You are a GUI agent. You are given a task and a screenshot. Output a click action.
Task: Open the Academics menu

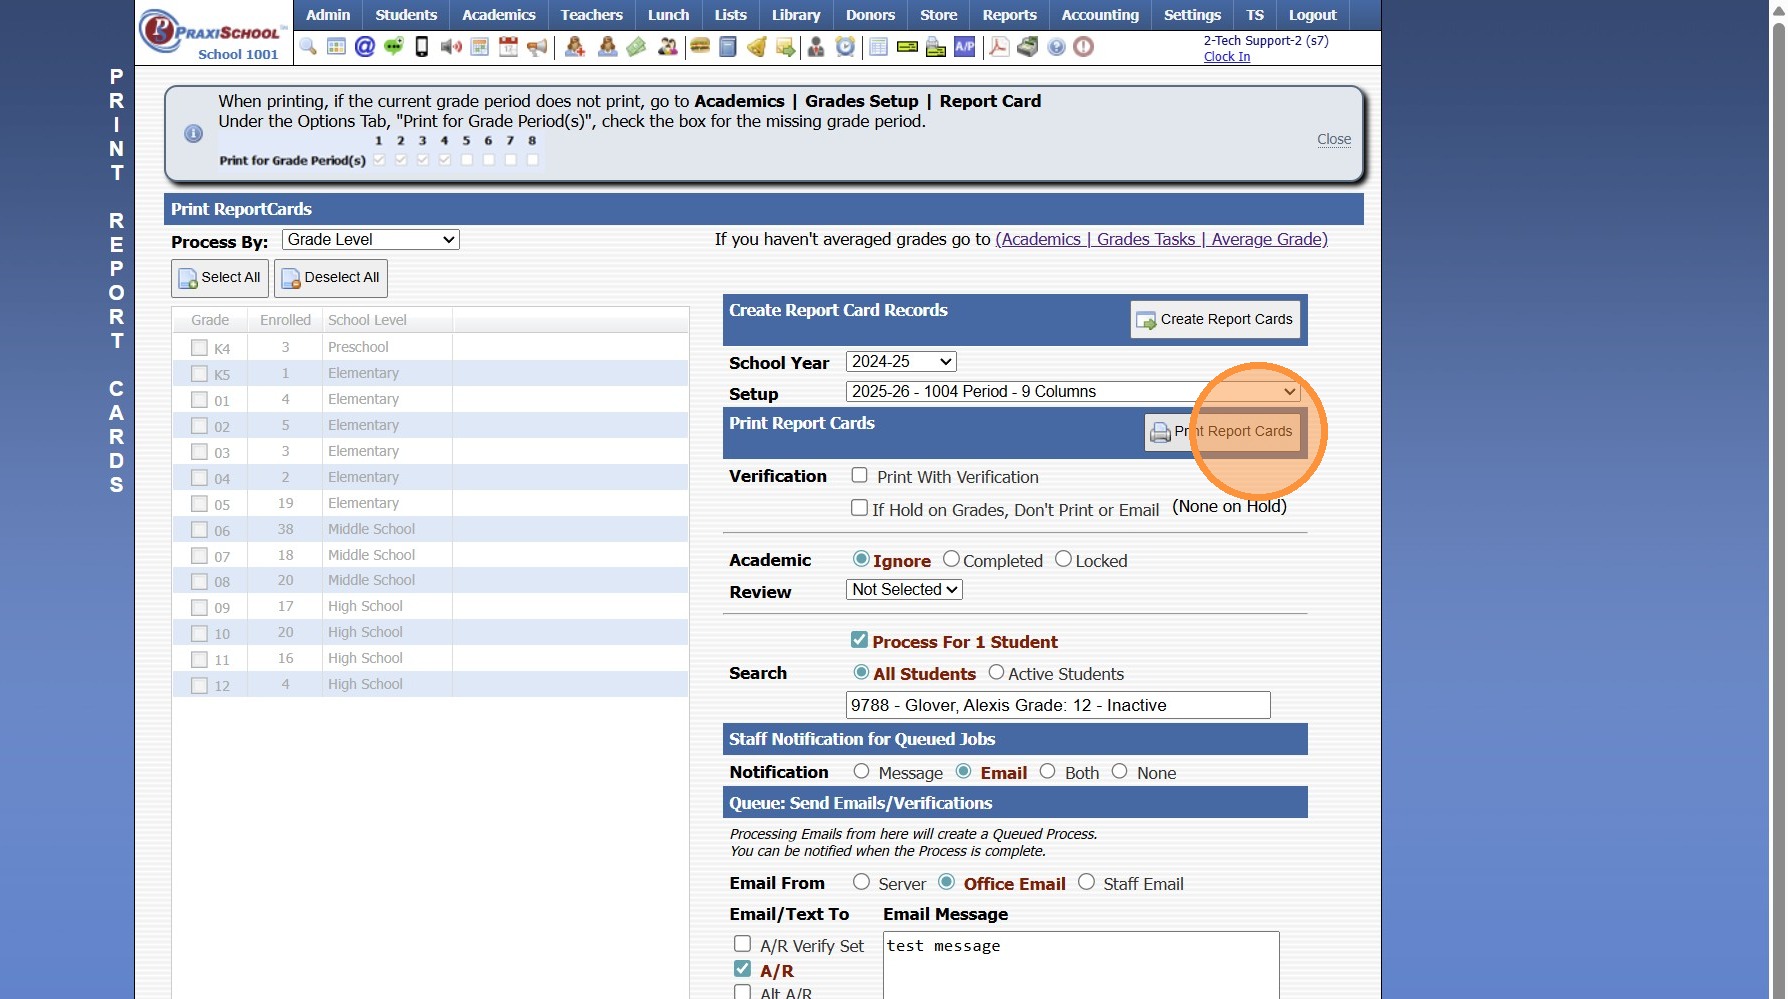[x=499, y=15]
